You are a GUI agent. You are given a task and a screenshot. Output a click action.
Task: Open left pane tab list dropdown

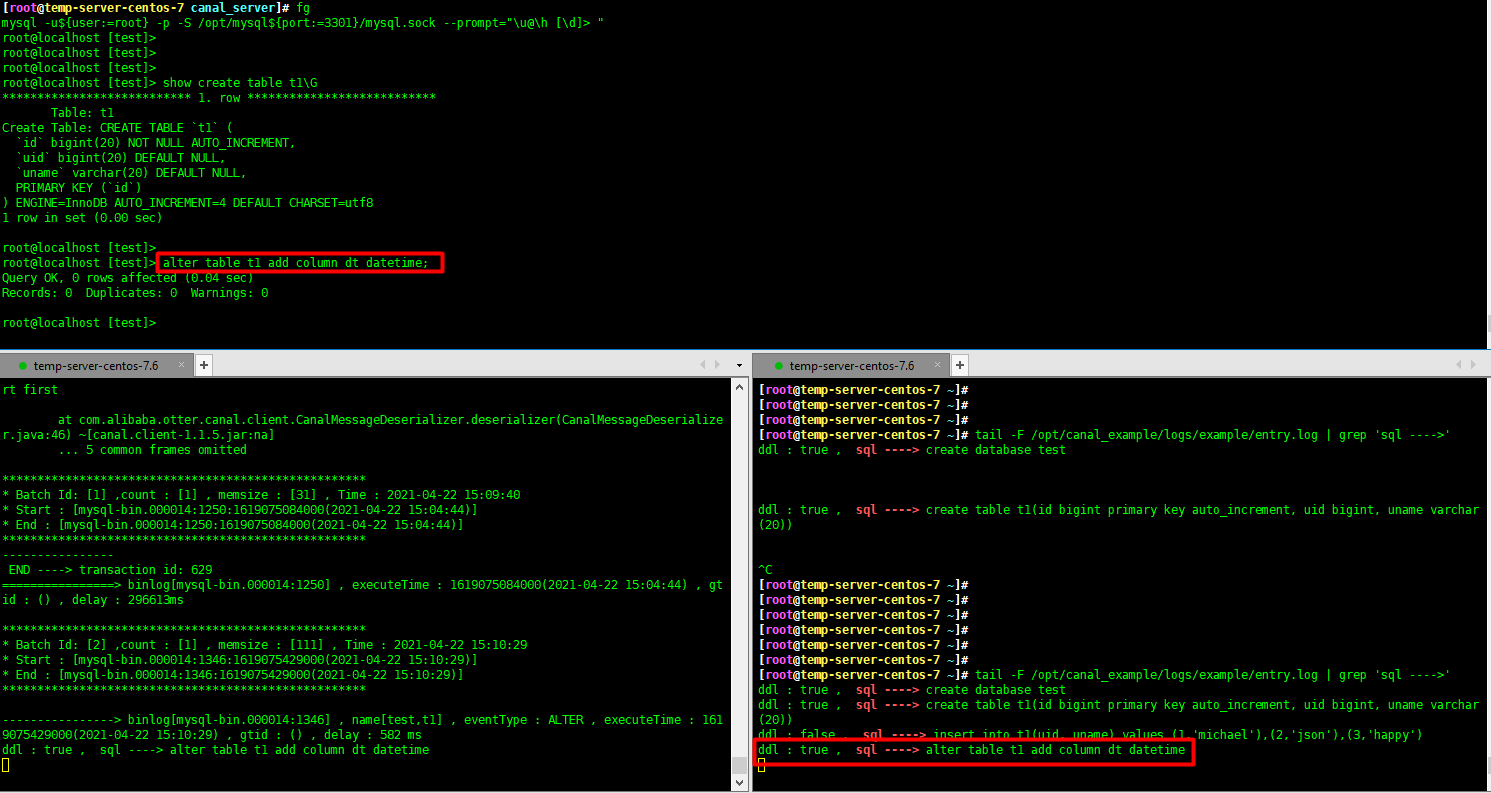click(739, 366)
